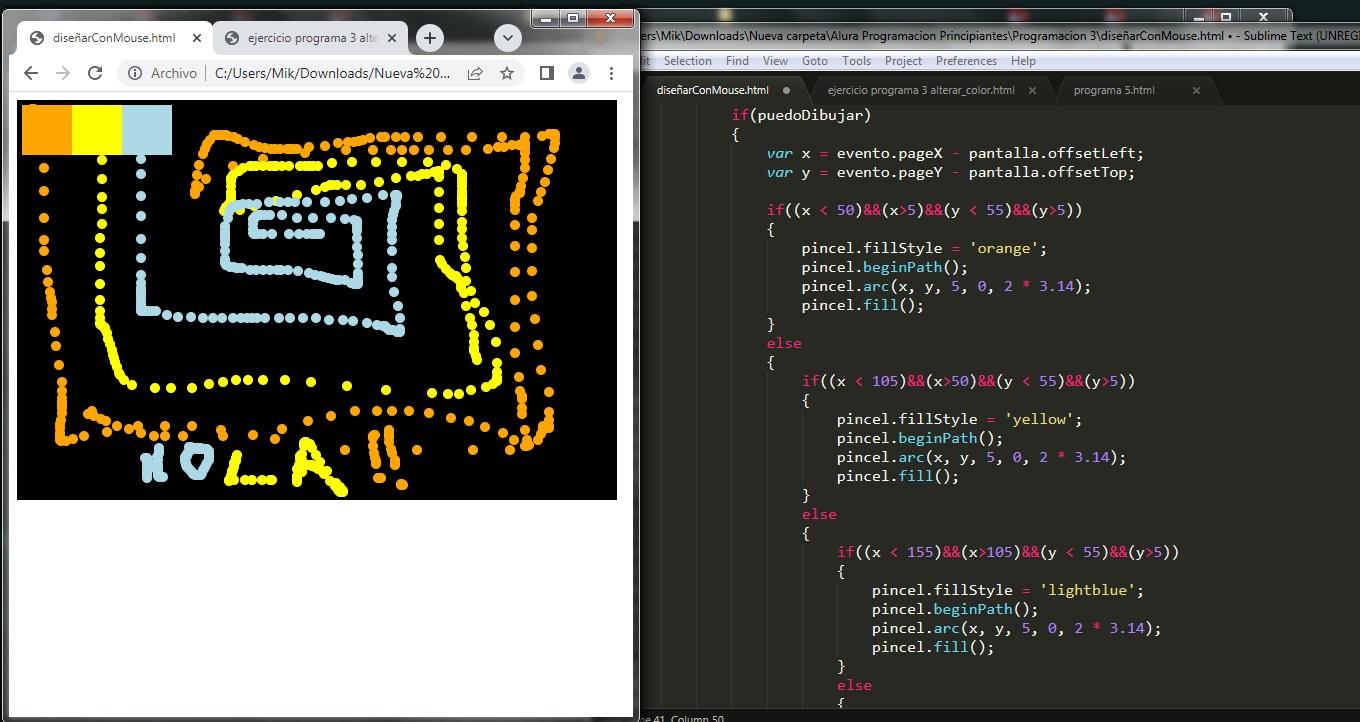The width and height of the screenshot is (1360, 722).
Task: Close the ejercicio programa 3 Chrome tab
Action: tap(392, 38)
